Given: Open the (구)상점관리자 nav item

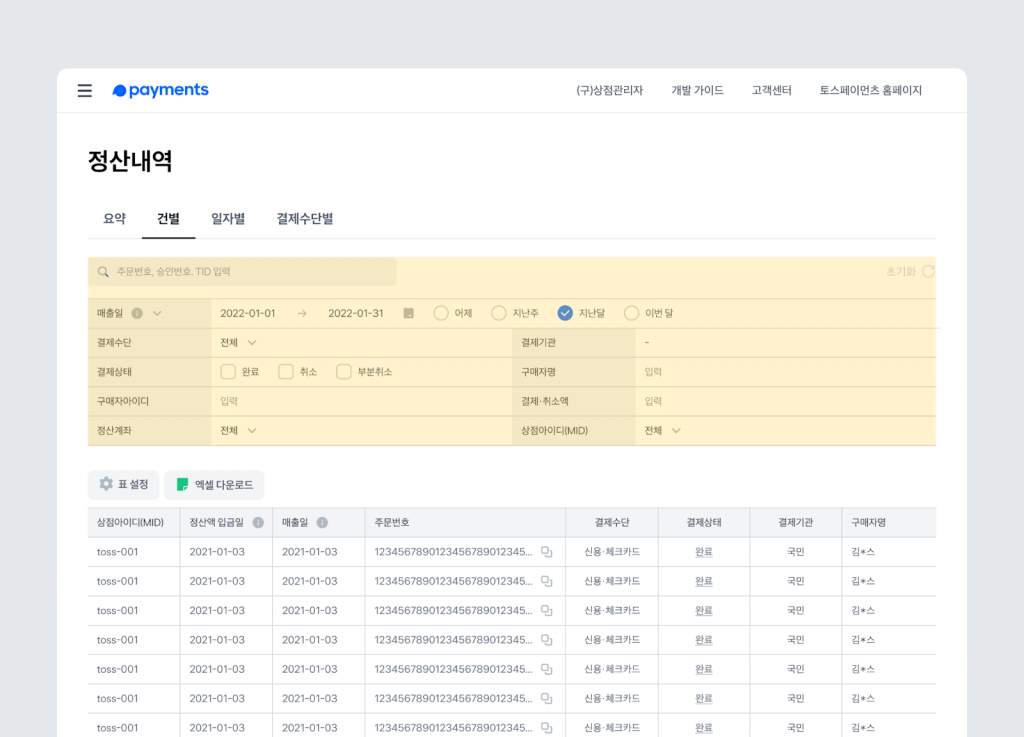Looking at the screenshot, I should click(609, 91).
